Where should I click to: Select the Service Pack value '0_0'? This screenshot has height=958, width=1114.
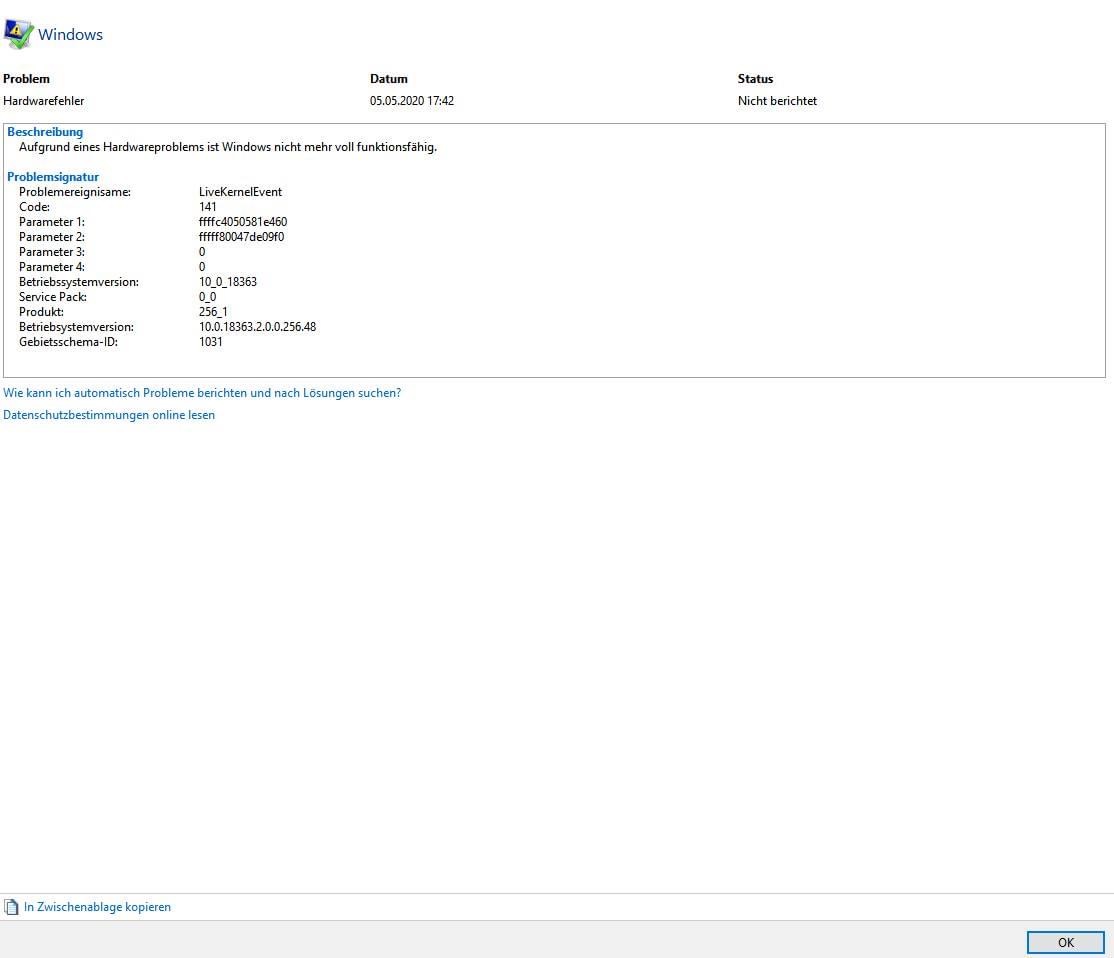[207, 297]
